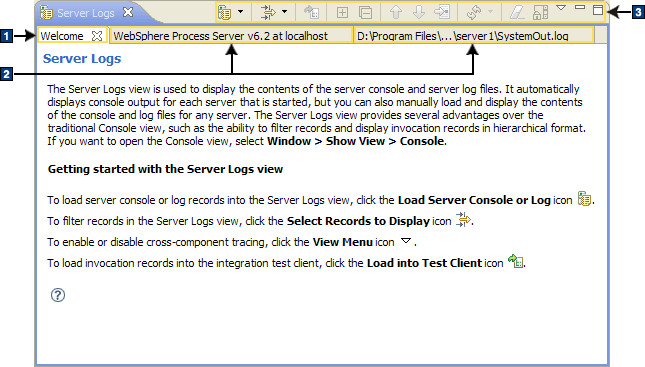Open the Select Records to Display dropdown arrow
The image size is (645, 367).
pyautogui.click(x=284, y=12)
